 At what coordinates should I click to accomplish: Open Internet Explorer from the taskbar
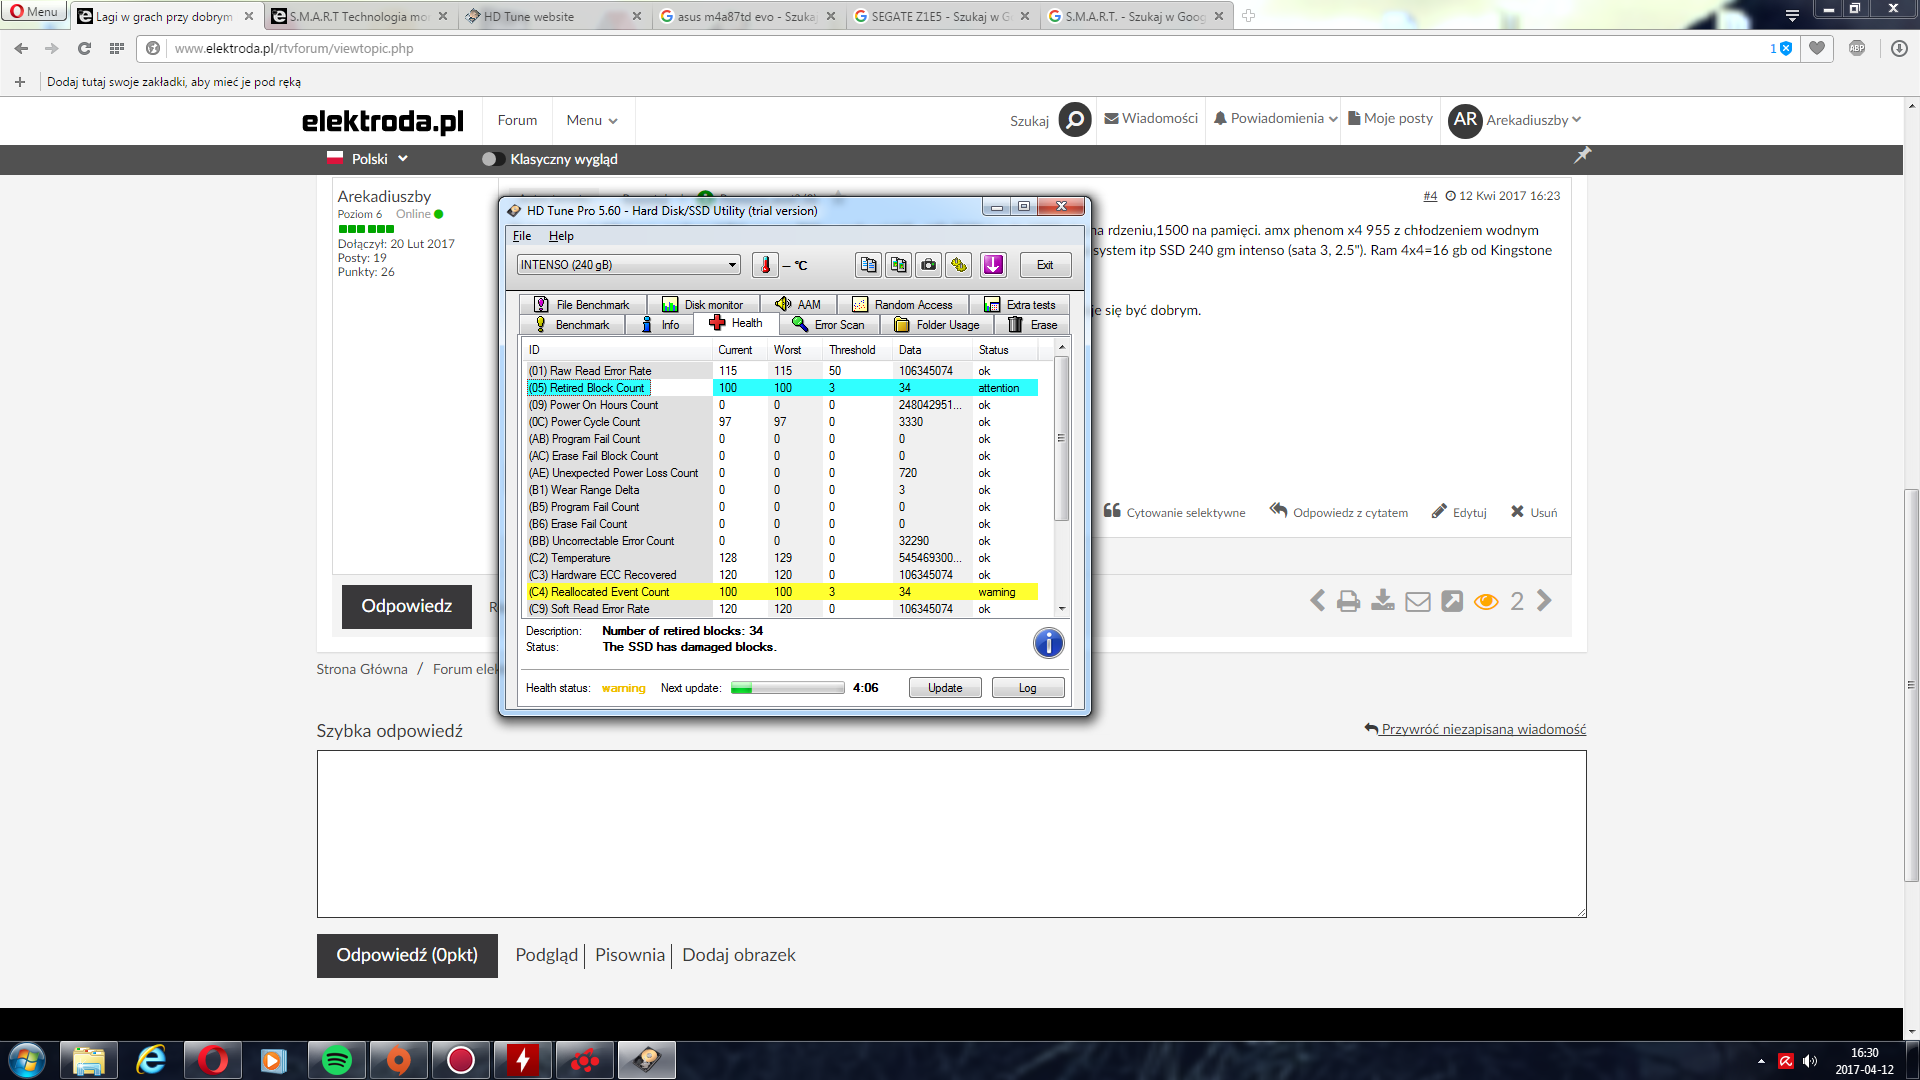(x=151, y=1060)
